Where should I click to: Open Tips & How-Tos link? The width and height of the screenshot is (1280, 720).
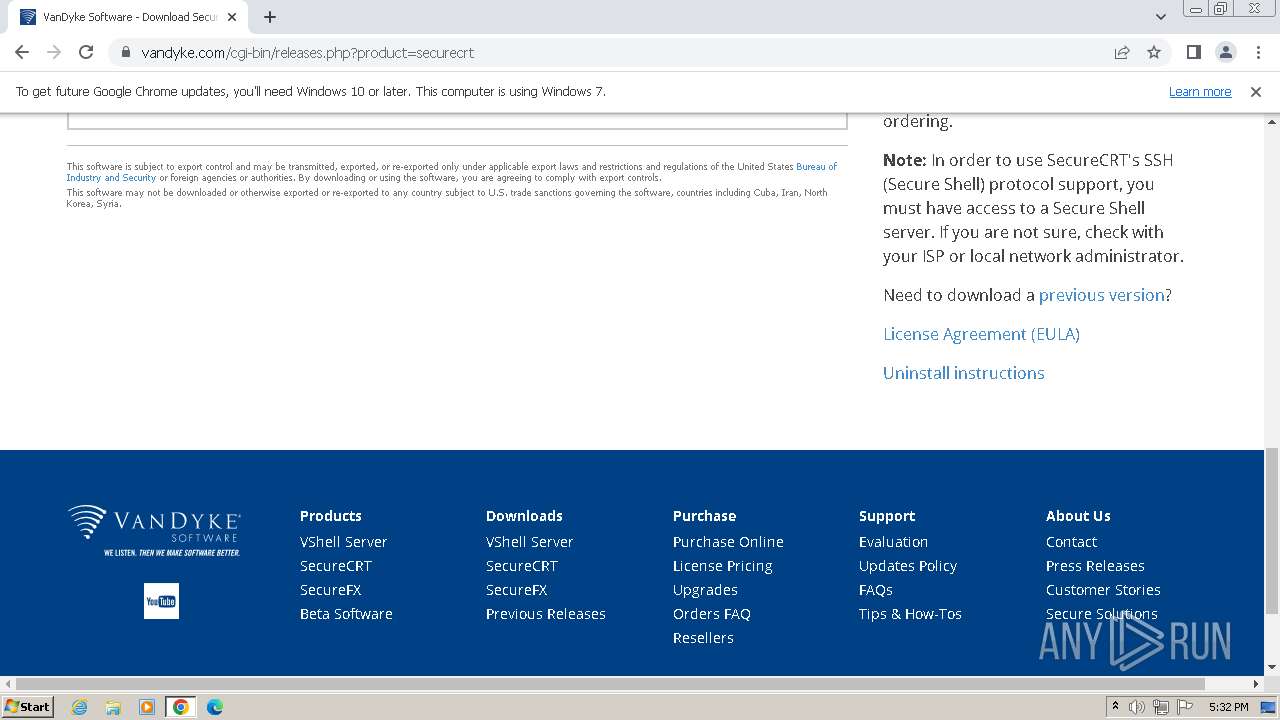(x=910, y=614)
